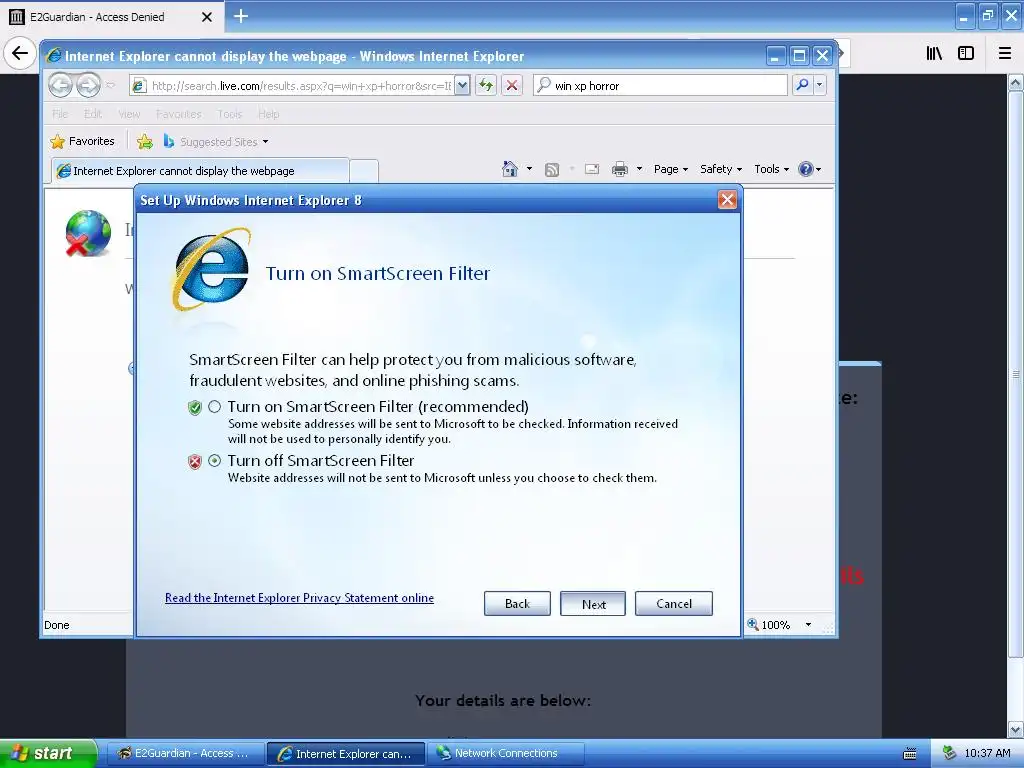
Task: Open the Firefox library icon
Action: [934, 54]
